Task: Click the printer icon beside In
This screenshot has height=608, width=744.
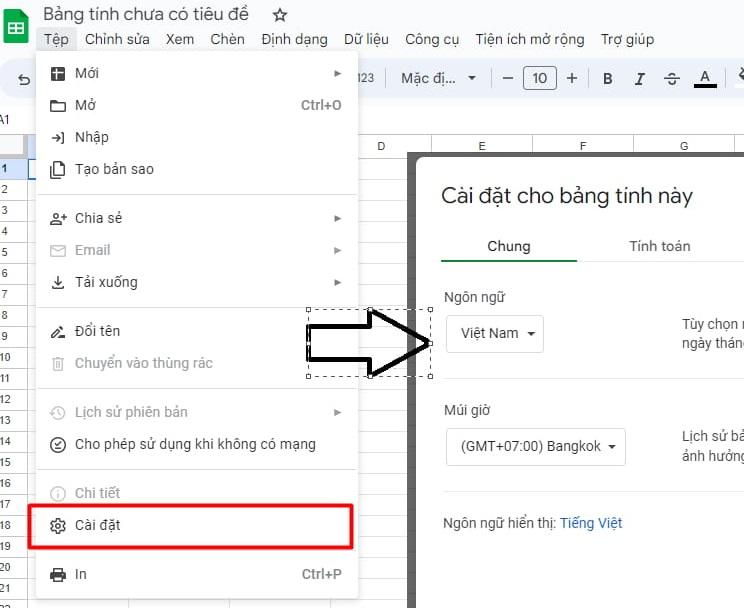Action: [x=58, y=575]
